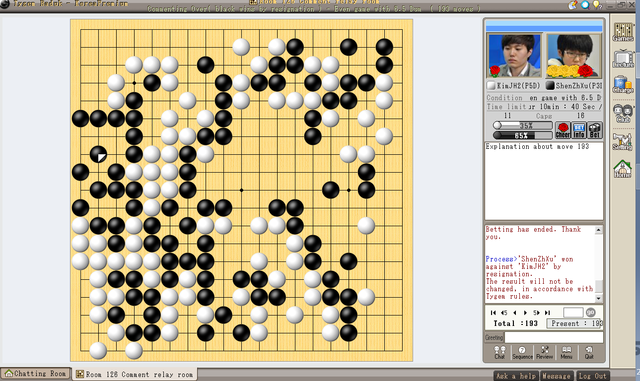Open the Chat icon below the greeting
The width and height of the screenshot is (640, 381).
coord(500,352)
